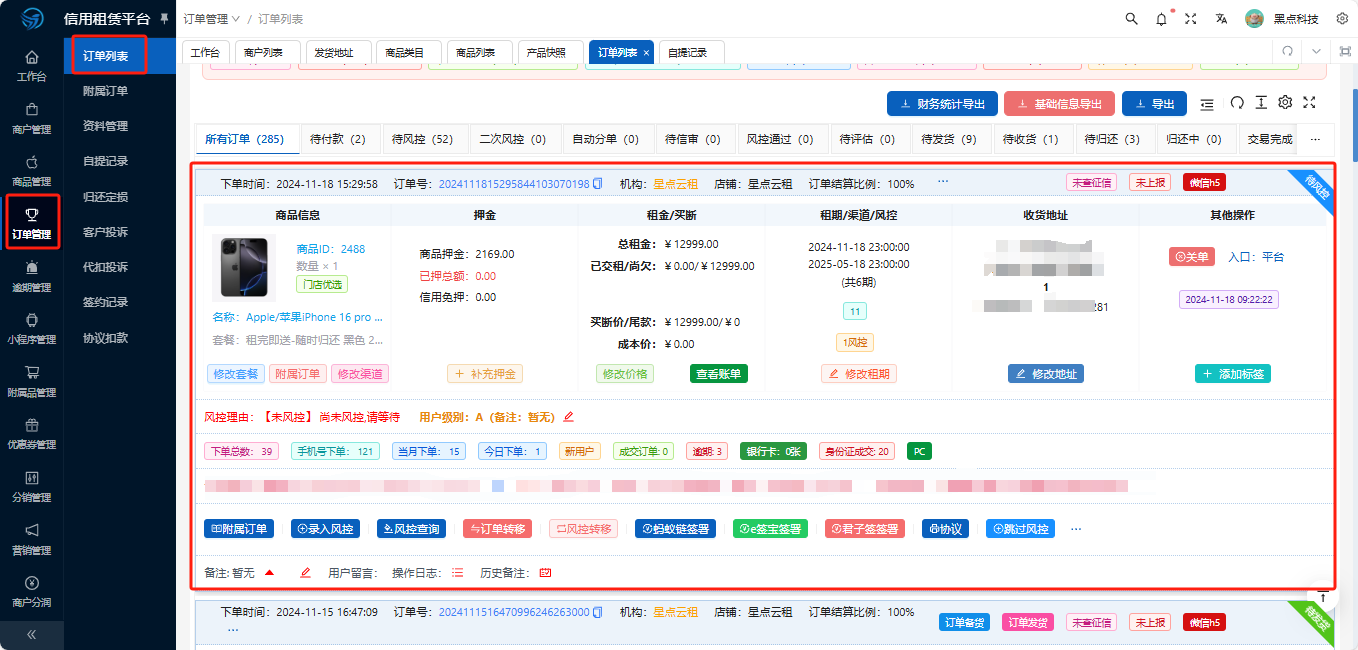This screenshot has width=1358, height=650.
Task: Click the scroll-to-top arrow button
Action: click(1322, 596)
